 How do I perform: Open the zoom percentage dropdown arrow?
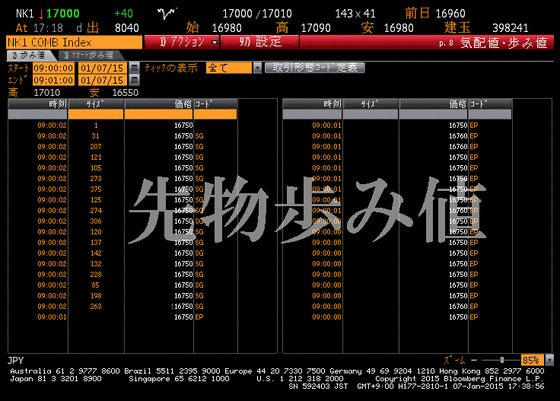[x=550, y=360]
